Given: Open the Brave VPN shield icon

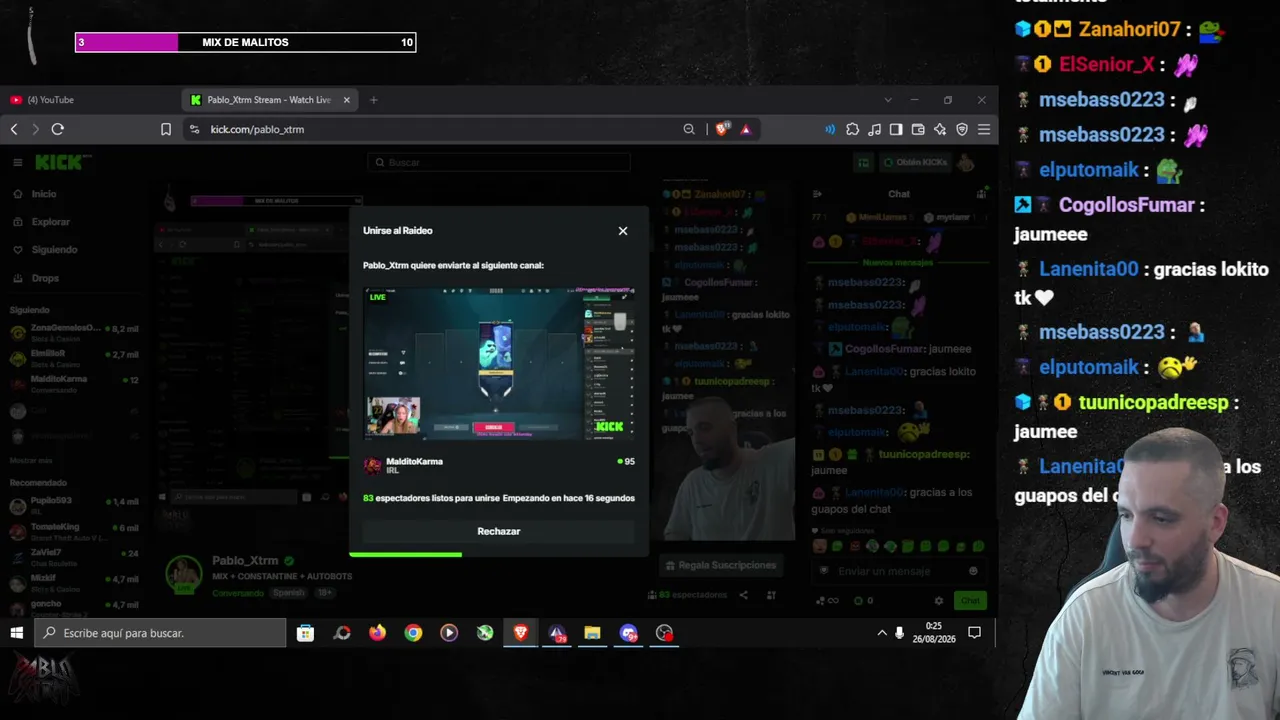Looking at the screenshot, I should pyautogui.click(x=962, y=129).
